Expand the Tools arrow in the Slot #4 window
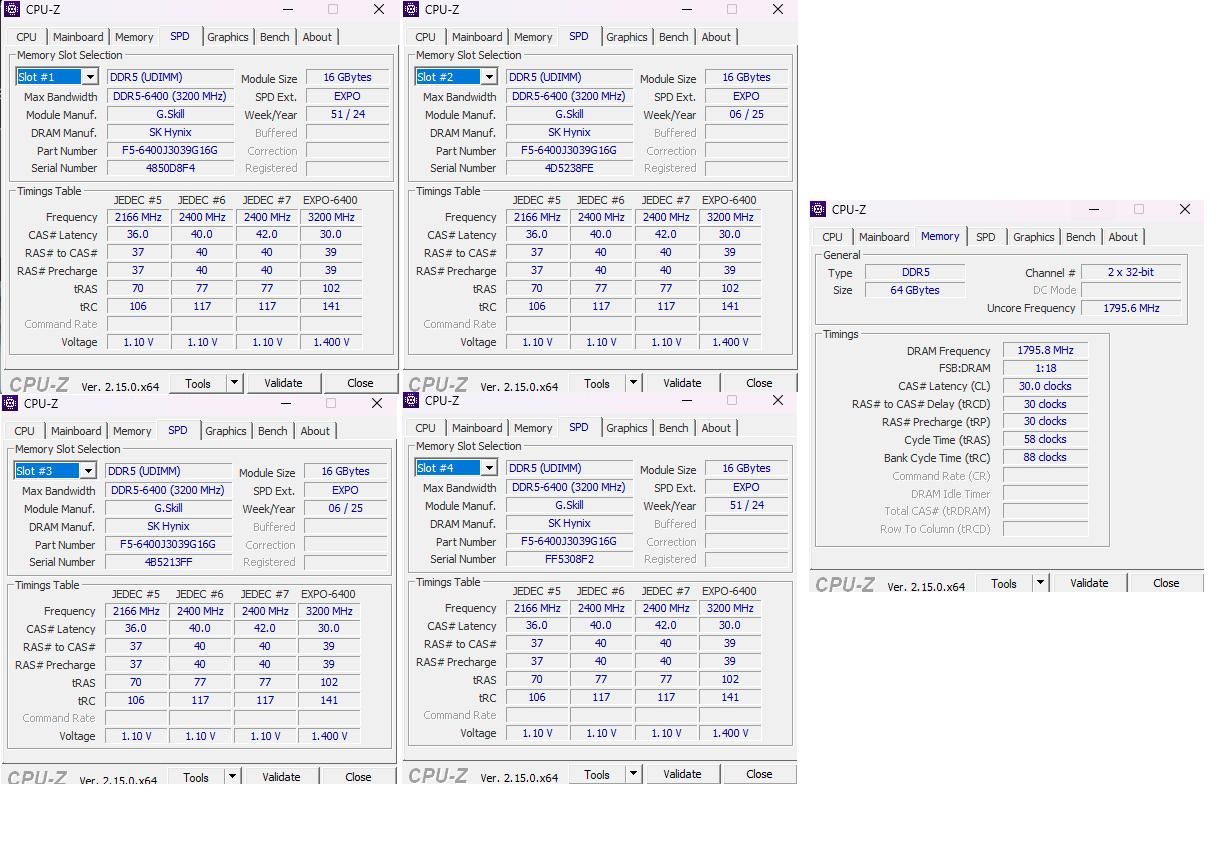The image size is (1217, 842). 633,773
